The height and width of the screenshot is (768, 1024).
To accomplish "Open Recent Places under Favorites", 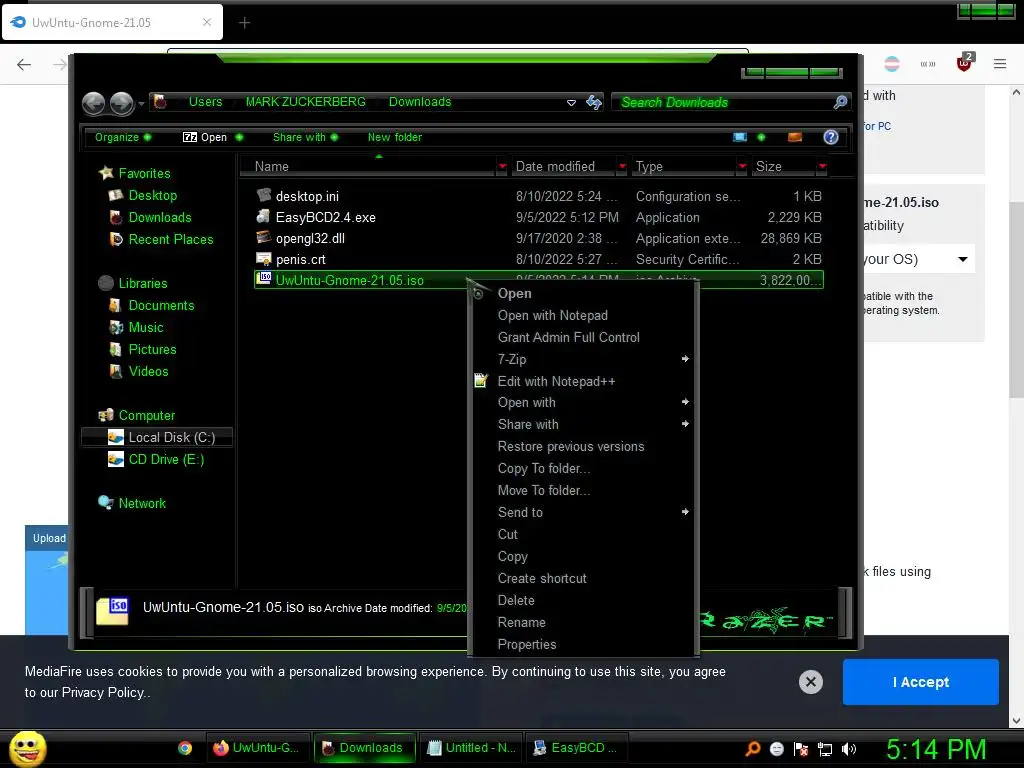I will tap(161, 239).
